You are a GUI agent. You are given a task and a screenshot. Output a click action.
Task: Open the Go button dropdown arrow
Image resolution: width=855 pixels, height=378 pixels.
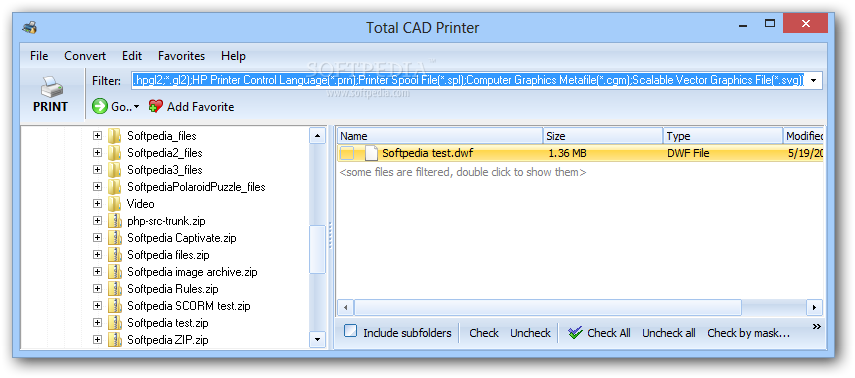136,107
